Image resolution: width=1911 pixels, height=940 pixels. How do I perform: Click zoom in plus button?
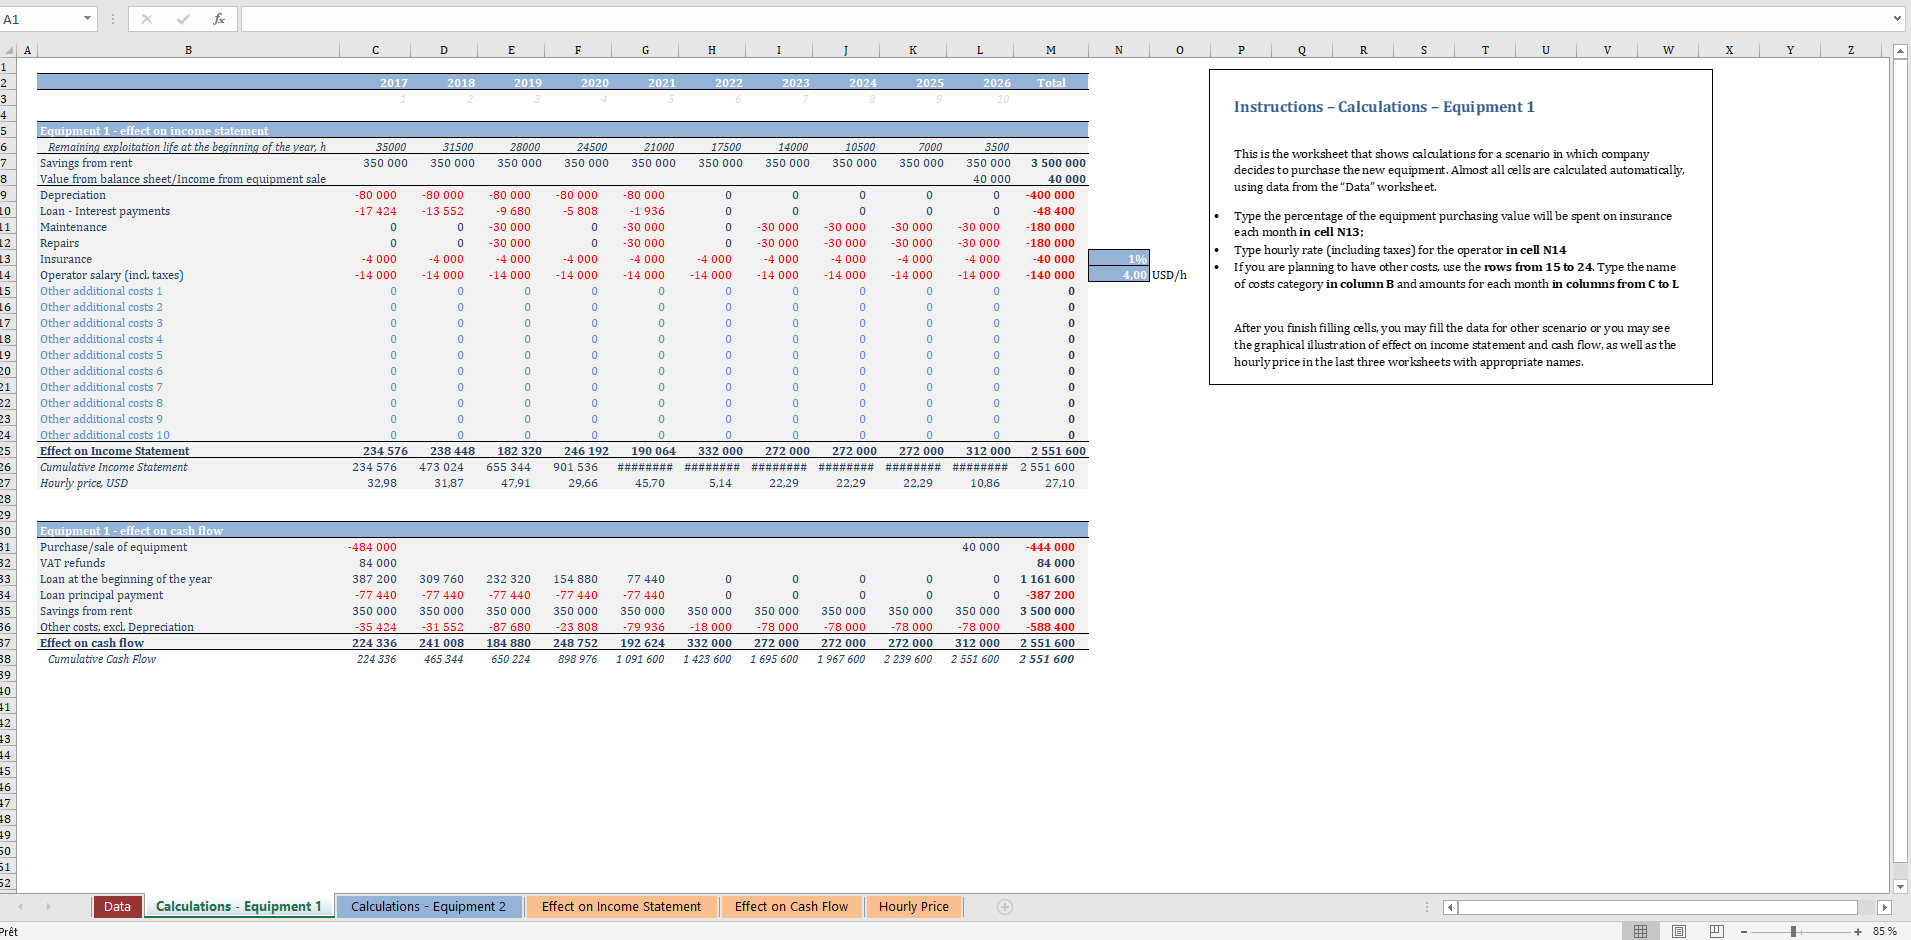click(1858, 931)
